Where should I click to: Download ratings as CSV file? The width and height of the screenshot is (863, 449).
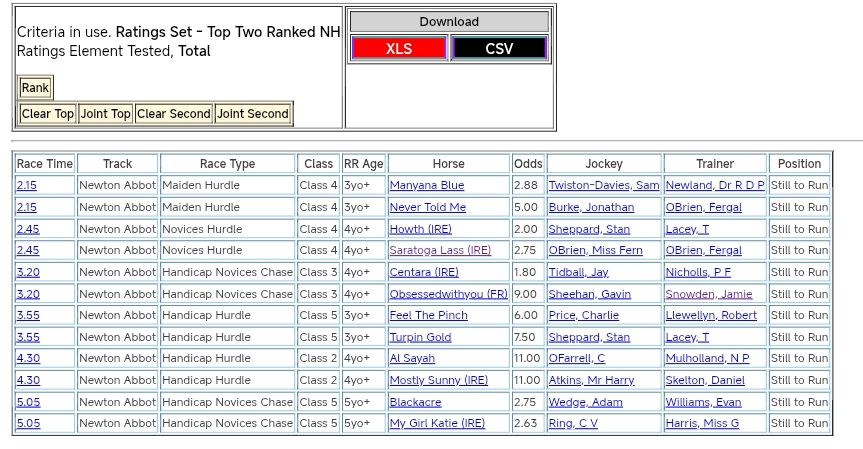click(x=499, y=48)
